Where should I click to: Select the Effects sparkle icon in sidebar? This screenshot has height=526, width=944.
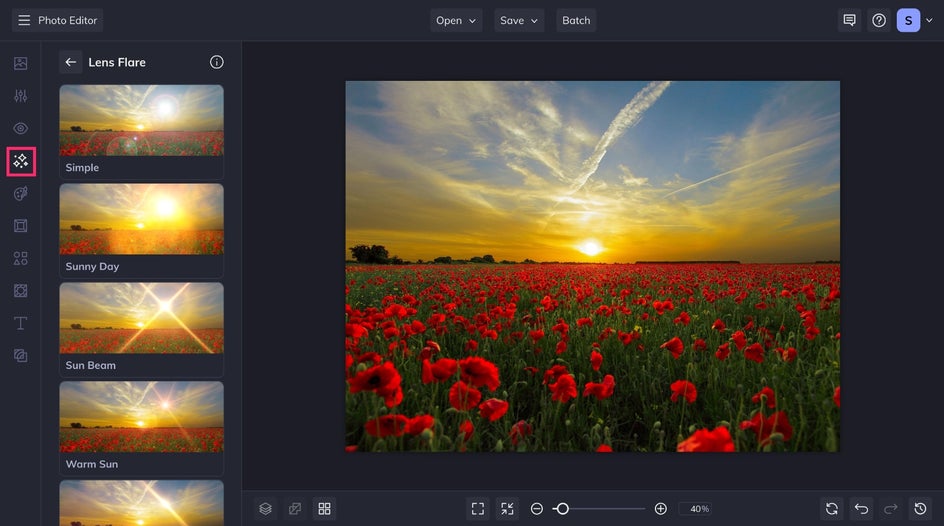tap(21, 161)
